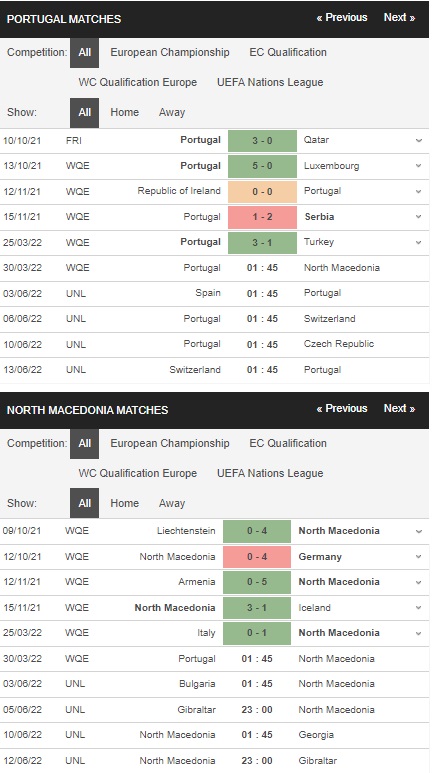Expand the Portugal vs Luxembourg chevron

click(419, 166)
